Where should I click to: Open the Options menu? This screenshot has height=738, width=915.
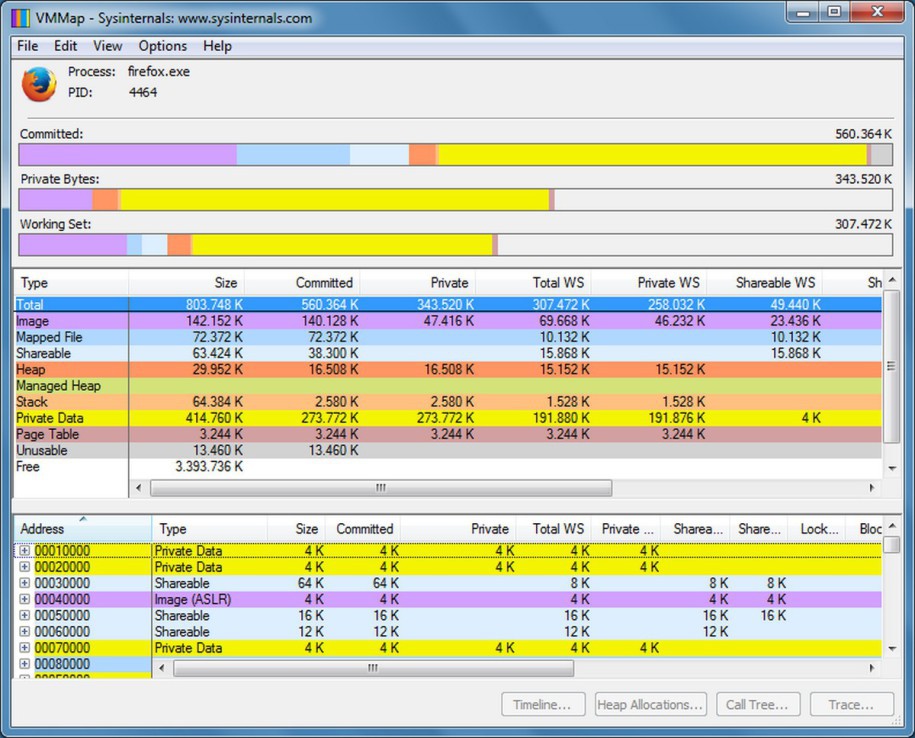pos(162,46)
